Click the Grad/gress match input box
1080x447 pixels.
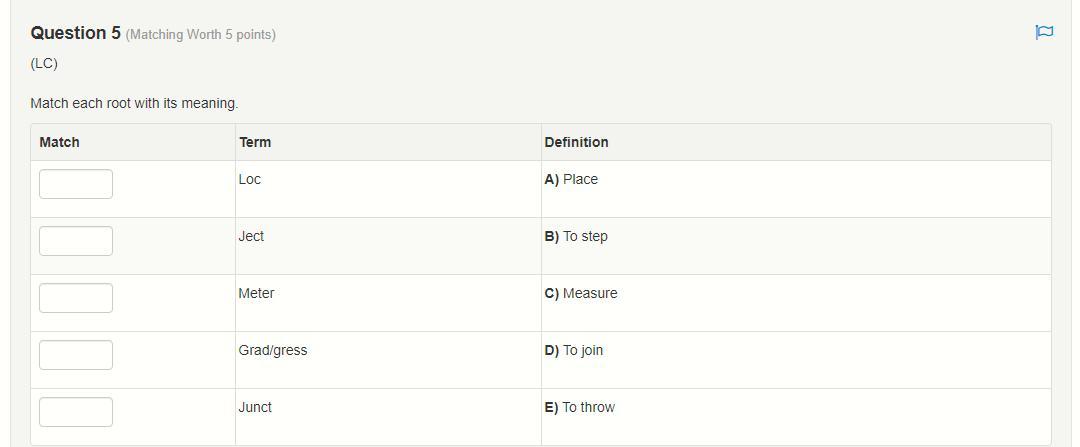click(76, 355)
